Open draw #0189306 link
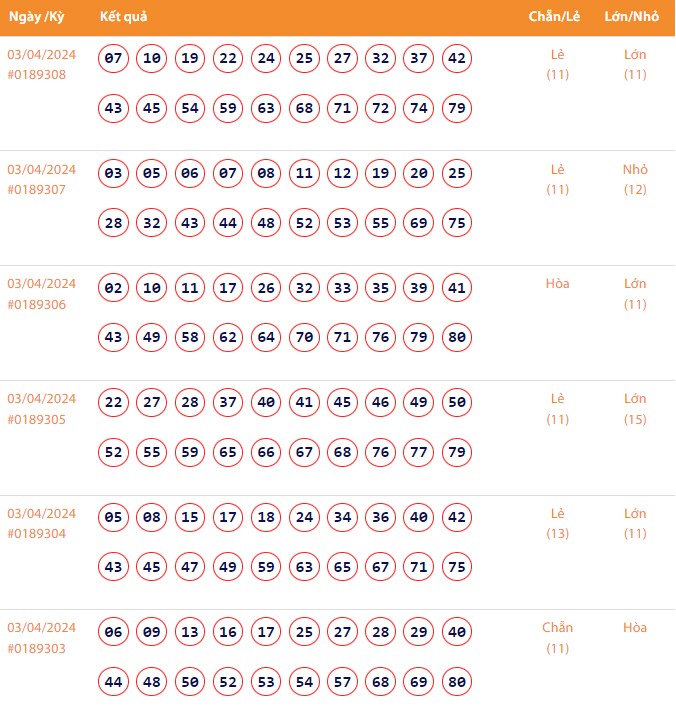 (37, 304)
